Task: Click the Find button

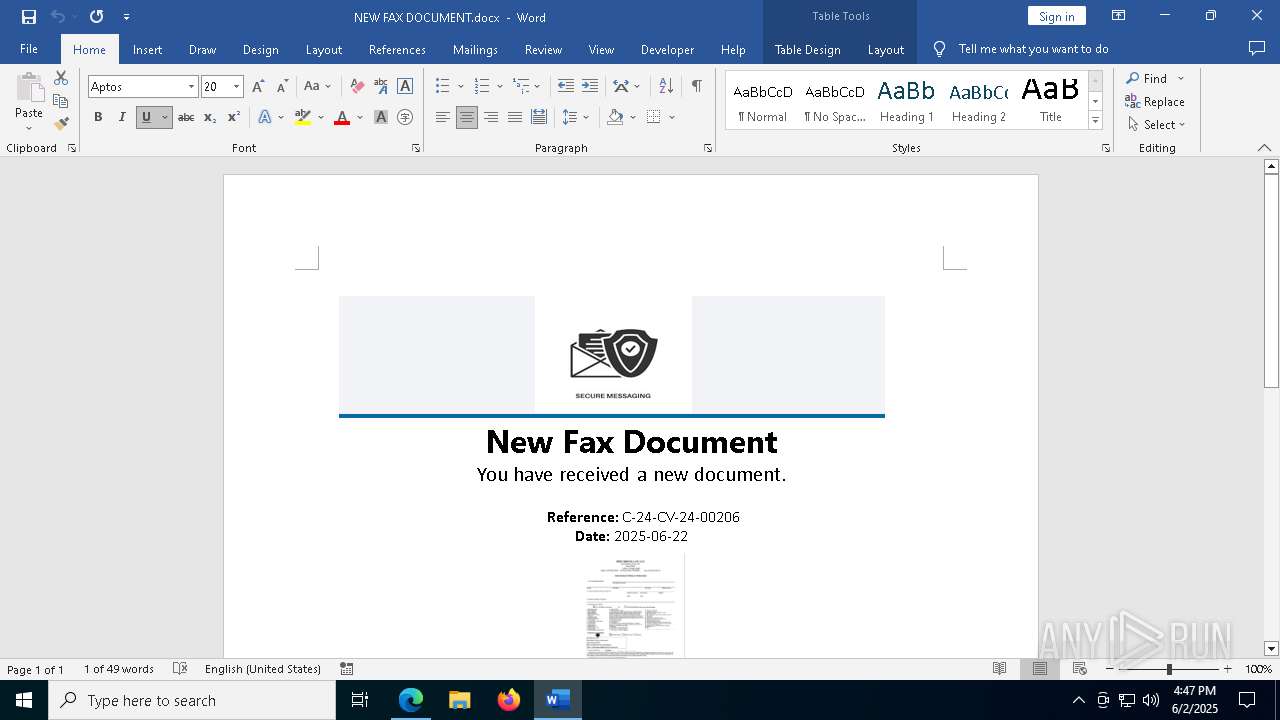Action: [1147, 78]
